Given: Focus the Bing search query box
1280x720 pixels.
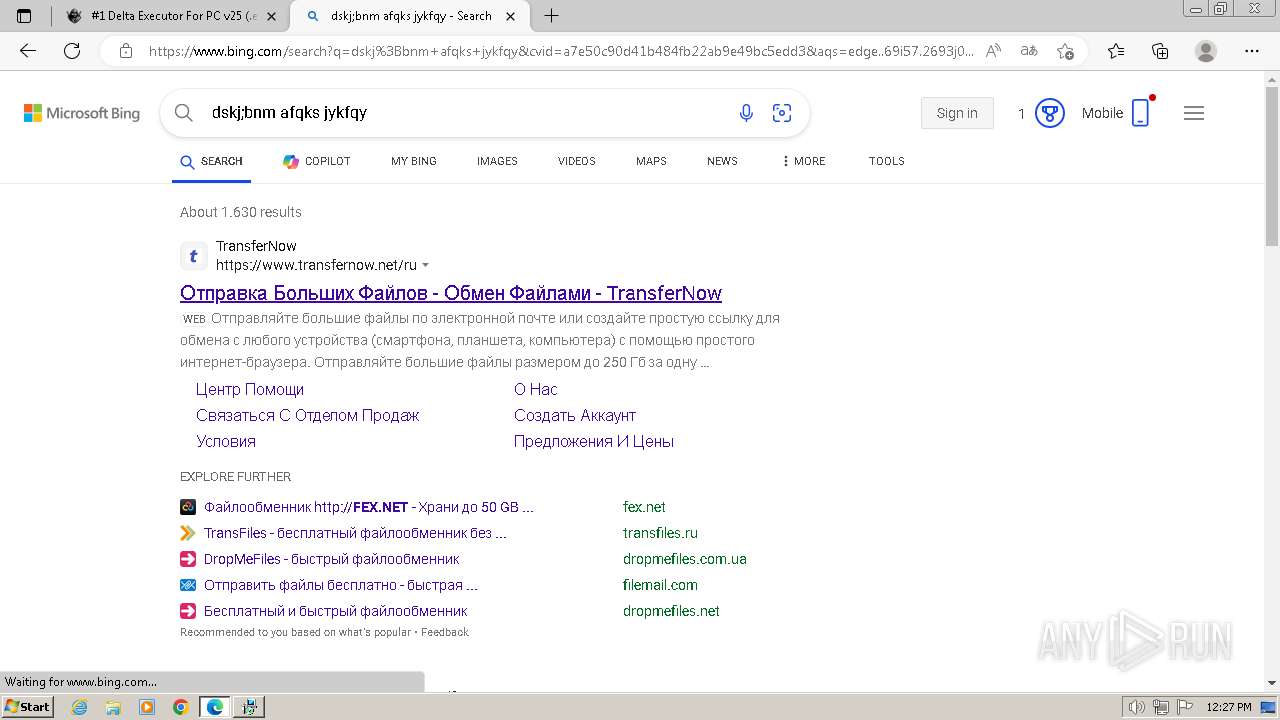Looking at the screenshot, I should pos(465,113).
